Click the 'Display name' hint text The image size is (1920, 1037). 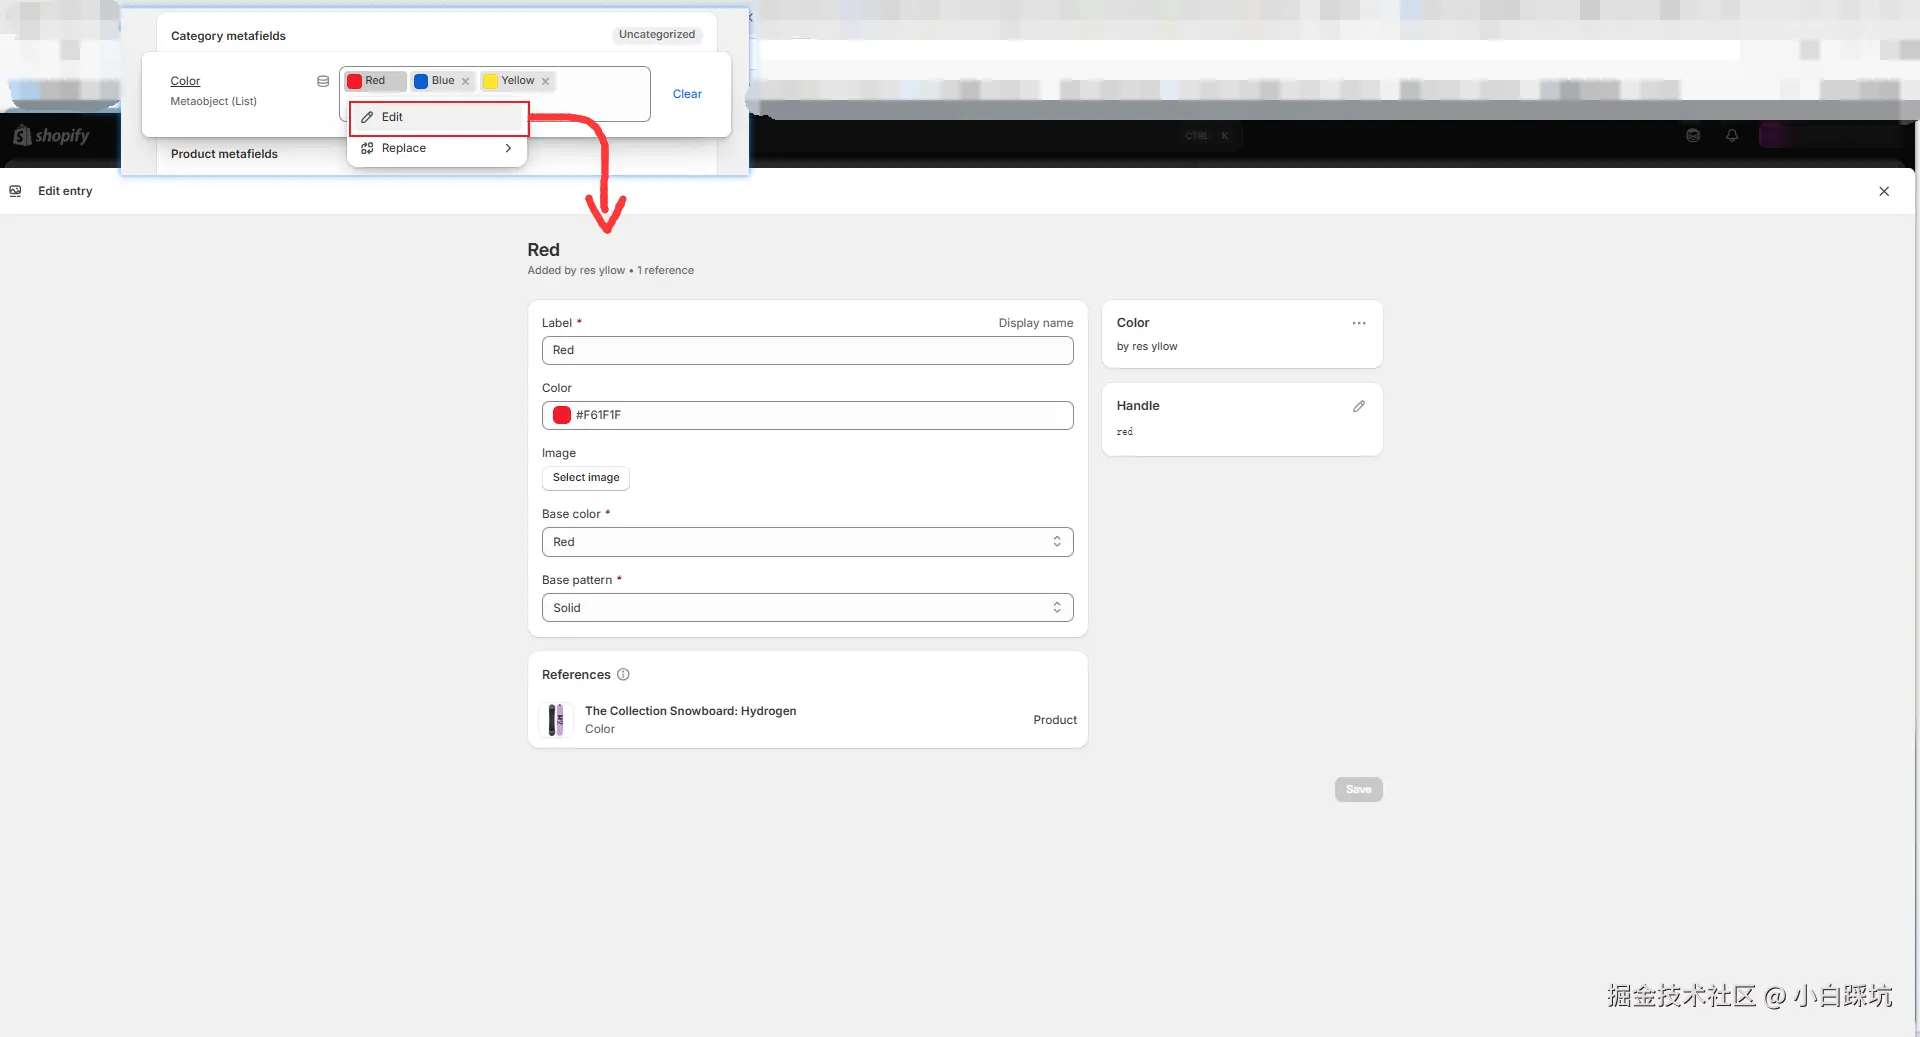coord(1036,323)
